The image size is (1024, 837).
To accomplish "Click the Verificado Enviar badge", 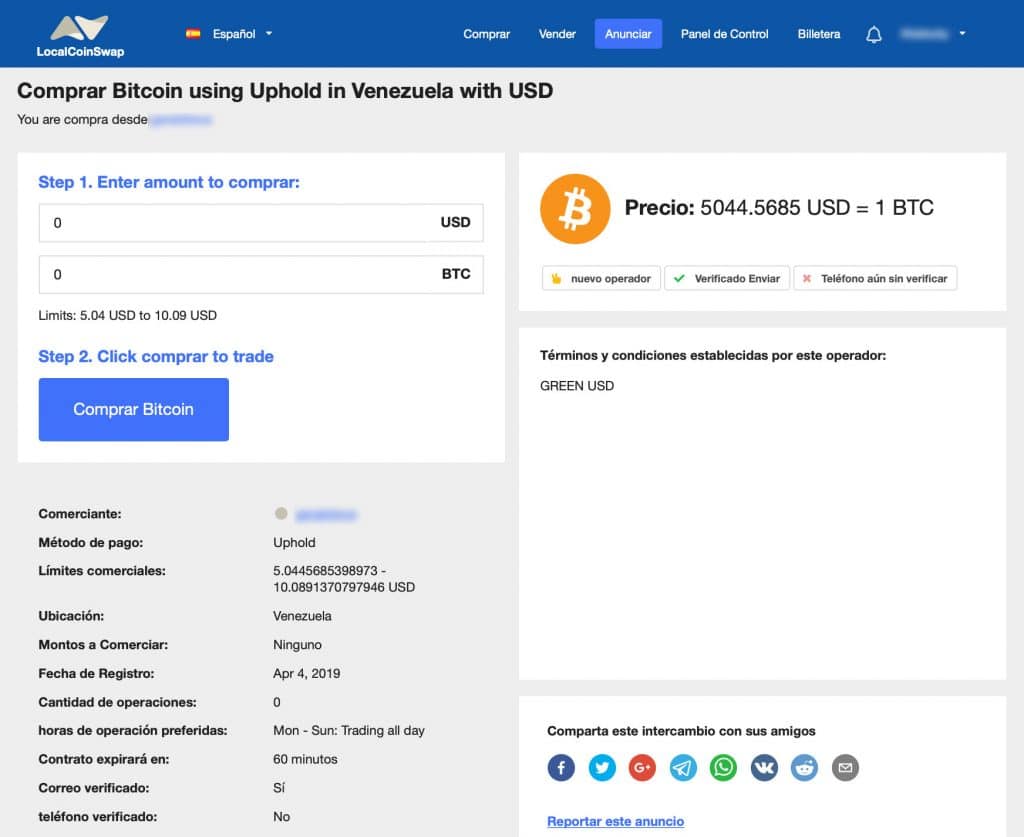I will (x=727, y=278).
